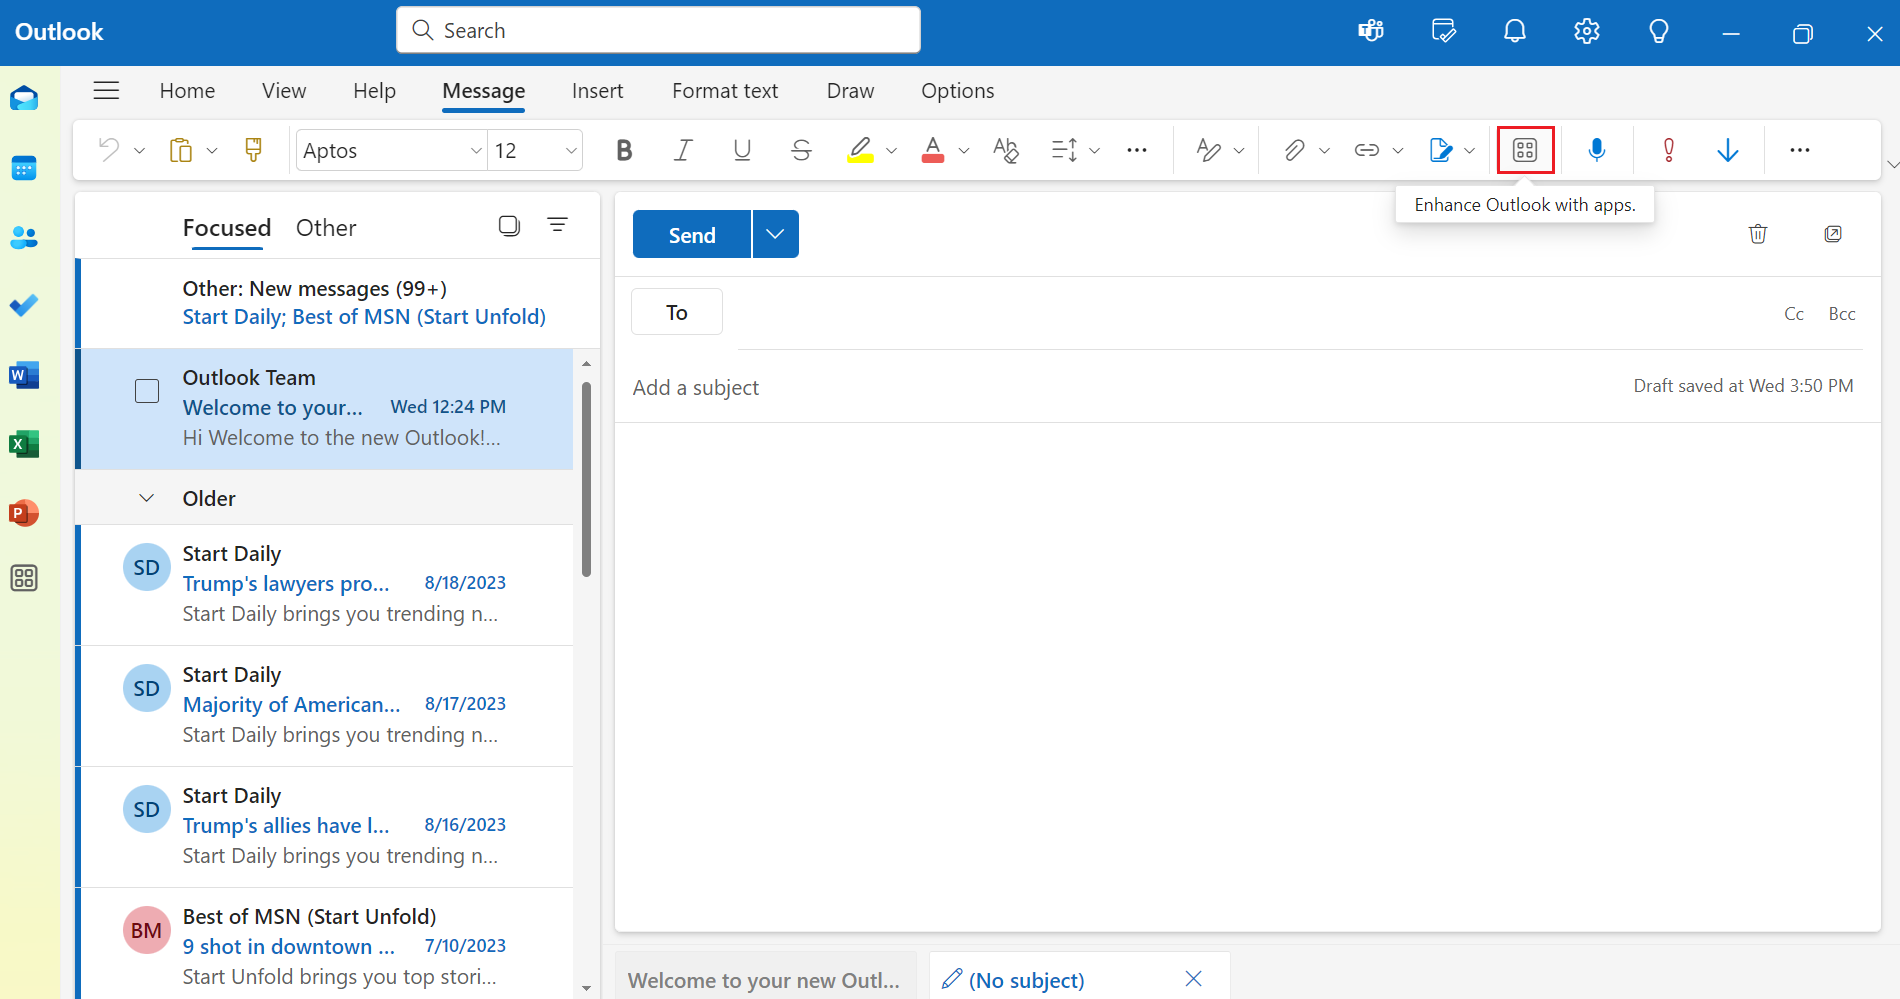This screenshot has width=1900, height=999.
Task: Open Tips lightbulb icon
Action: (x=1659, y=31)
